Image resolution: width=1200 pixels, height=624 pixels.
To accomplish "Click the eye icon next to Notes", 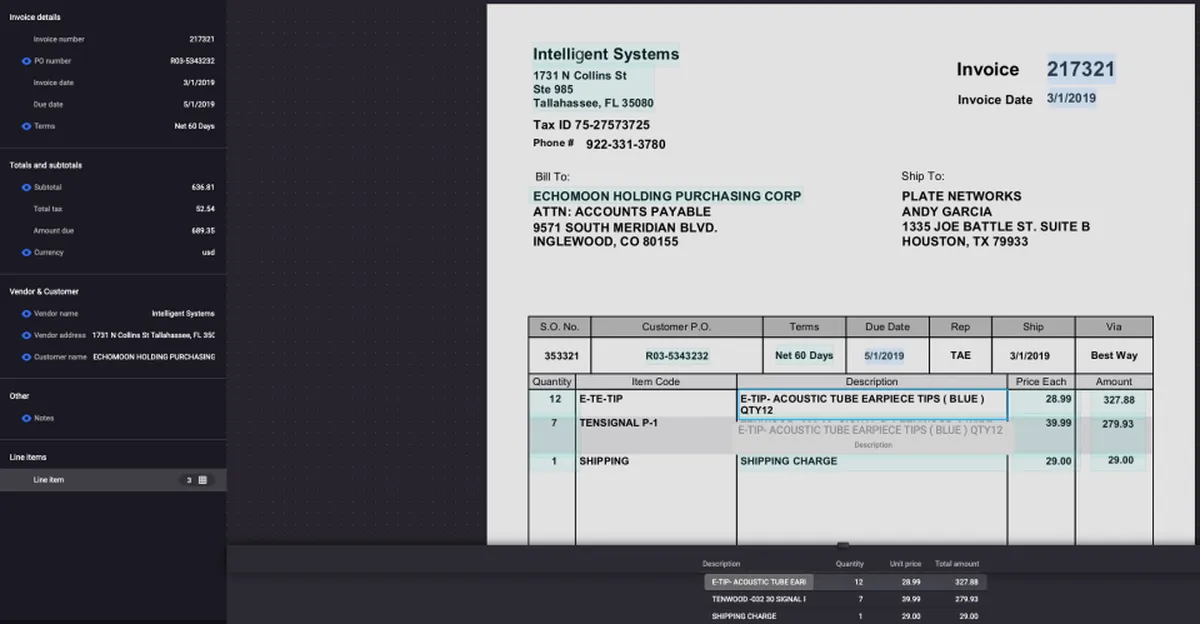I will [26, 418].
